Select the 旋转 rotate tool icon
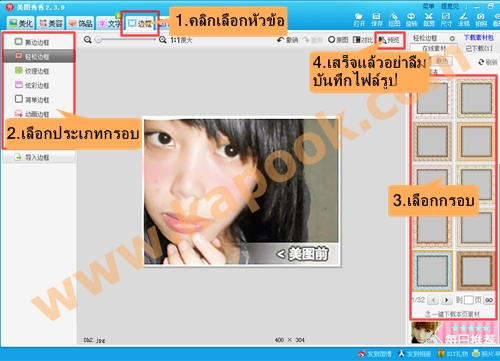Image resolution: width=500 pixels, height=361 pixels. pyautogui.click(x=411, y=20)
